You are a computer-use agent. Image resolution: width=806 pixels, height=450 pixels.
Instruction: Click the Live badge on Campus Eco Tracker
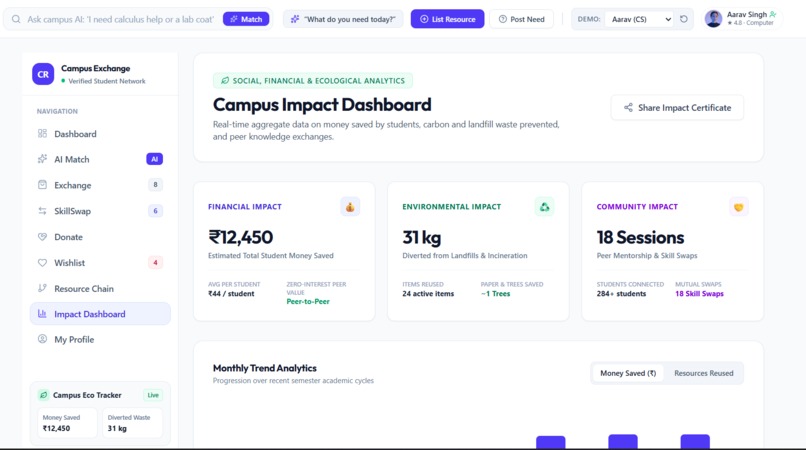pos(153,395)
